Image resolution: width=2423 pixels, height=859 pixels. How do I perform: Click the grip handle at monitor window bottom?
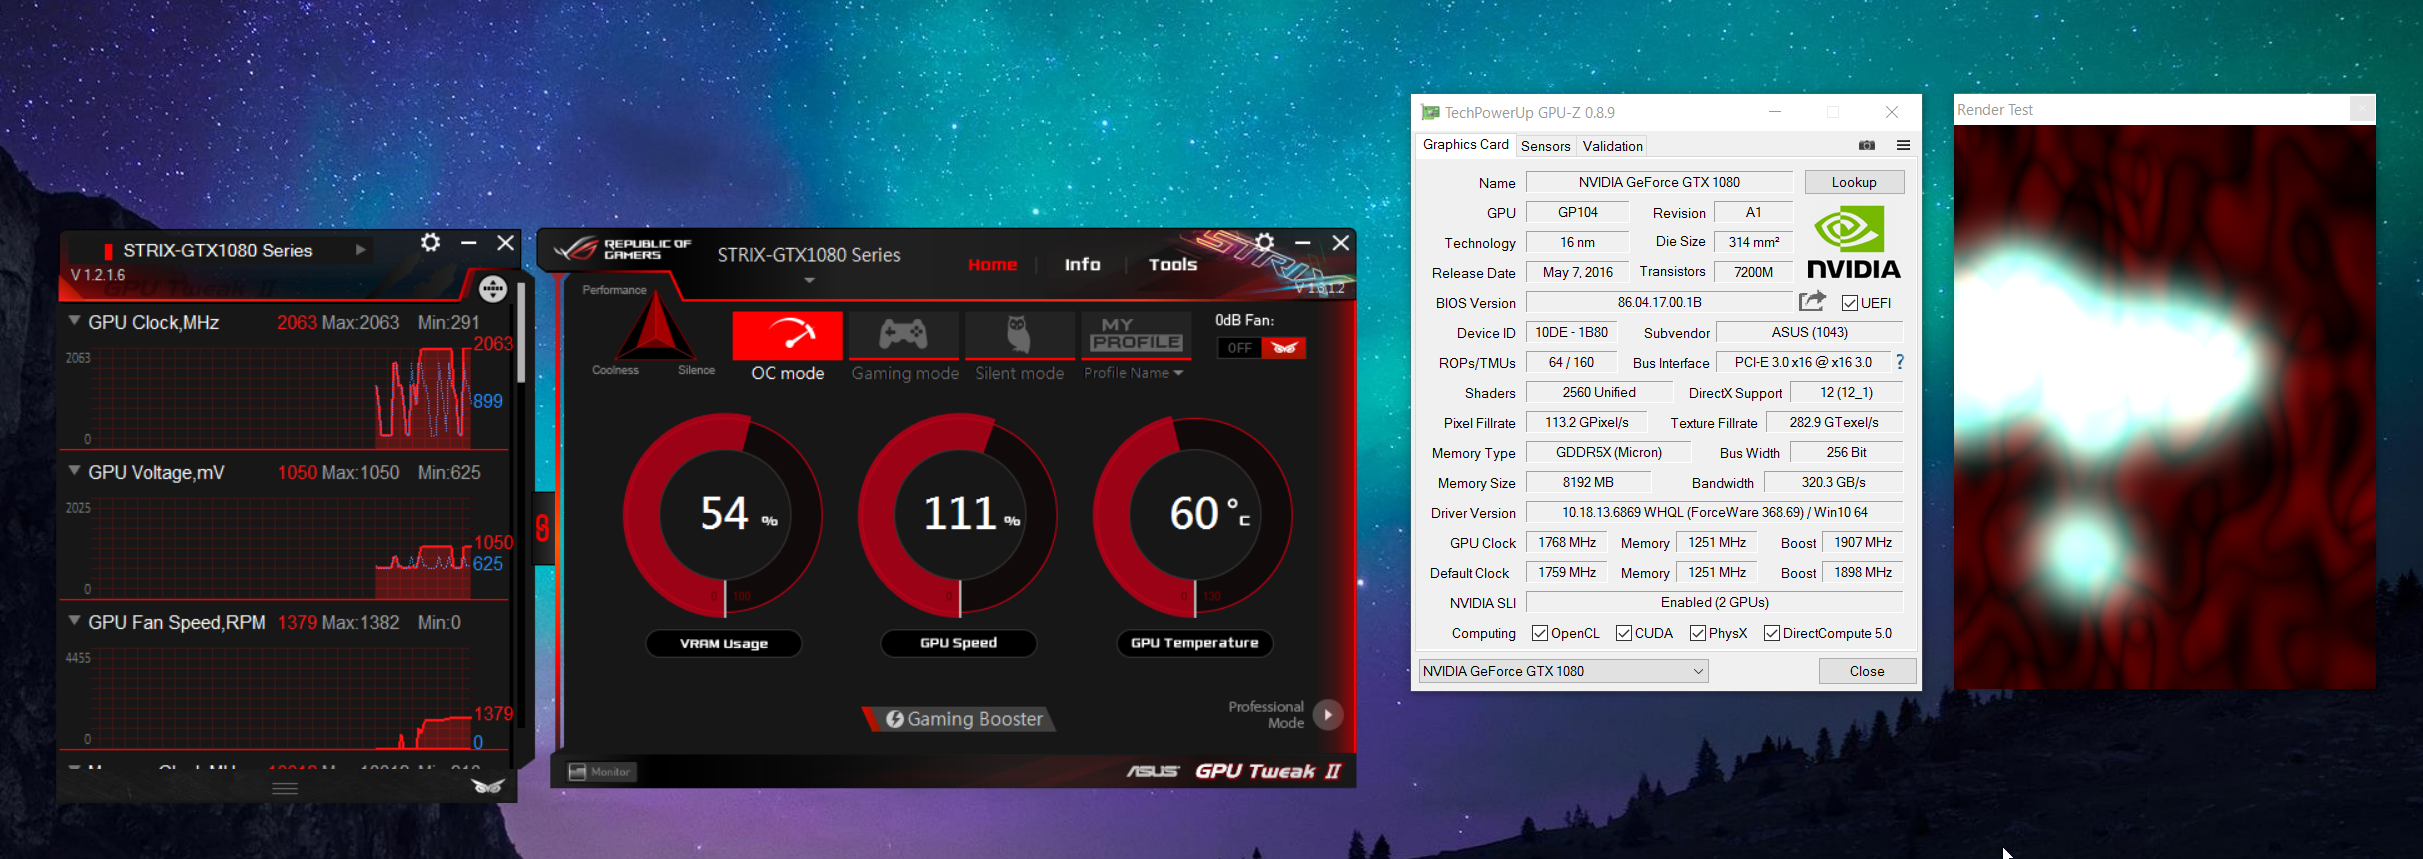pyautogui.click(x=285, y=788)
